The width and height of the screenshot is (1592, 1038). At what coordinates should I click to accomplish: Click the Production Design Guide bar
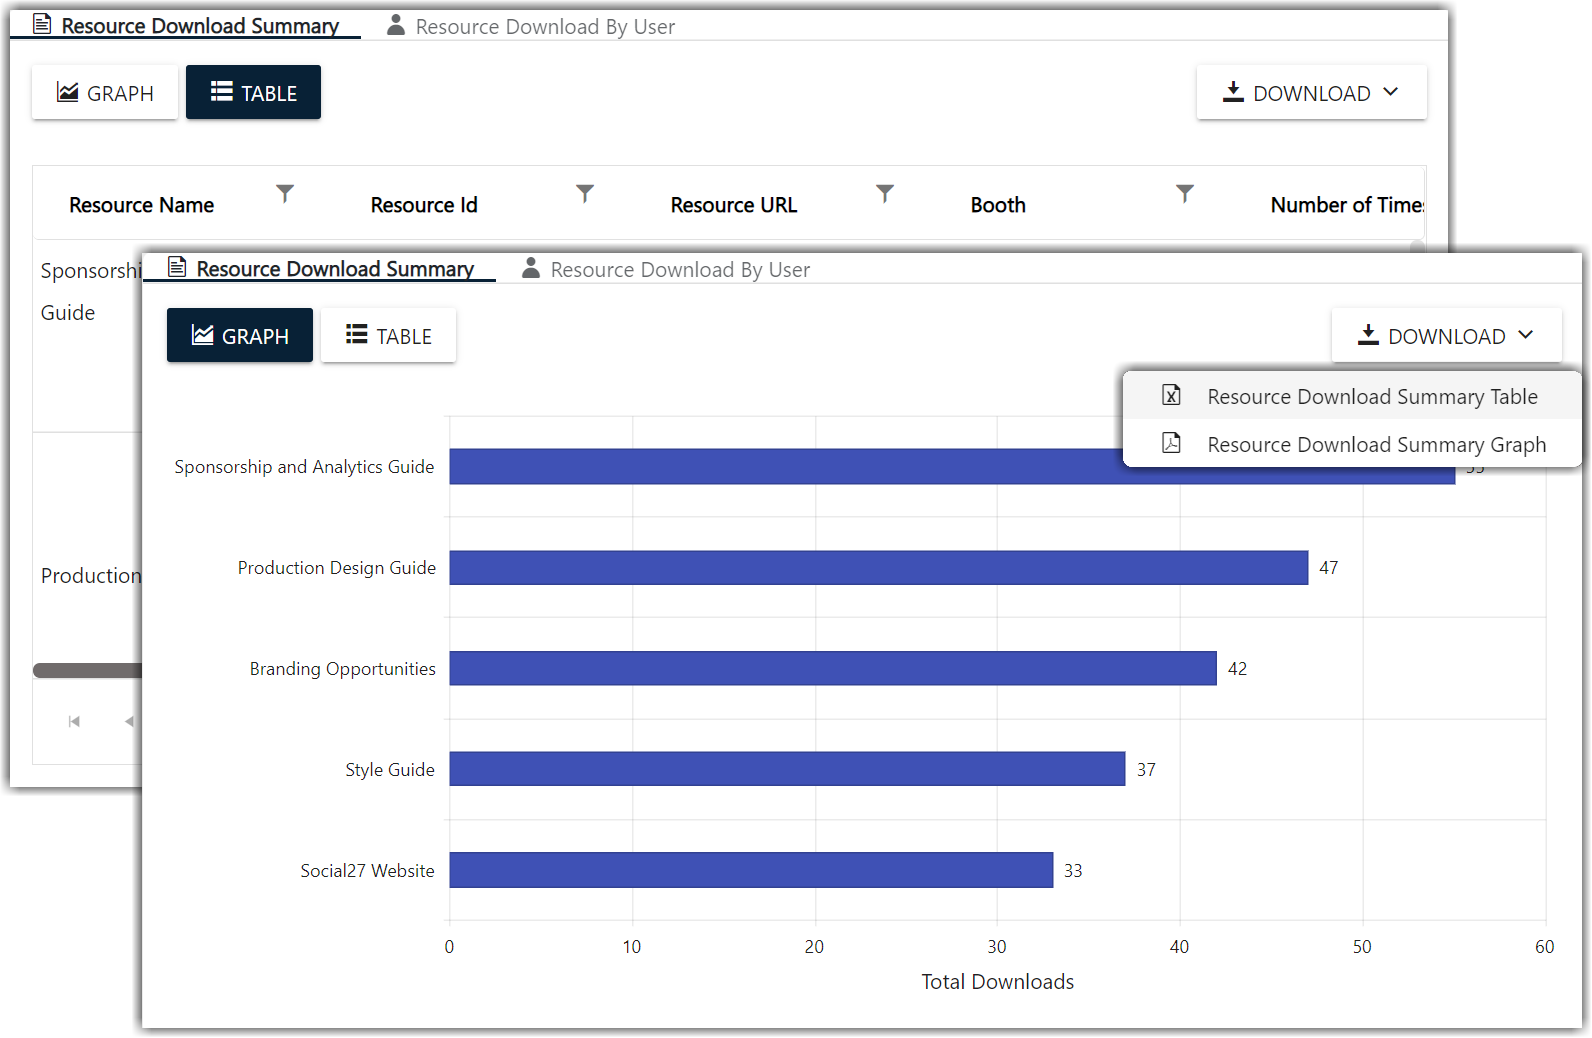tap(878, 568)
